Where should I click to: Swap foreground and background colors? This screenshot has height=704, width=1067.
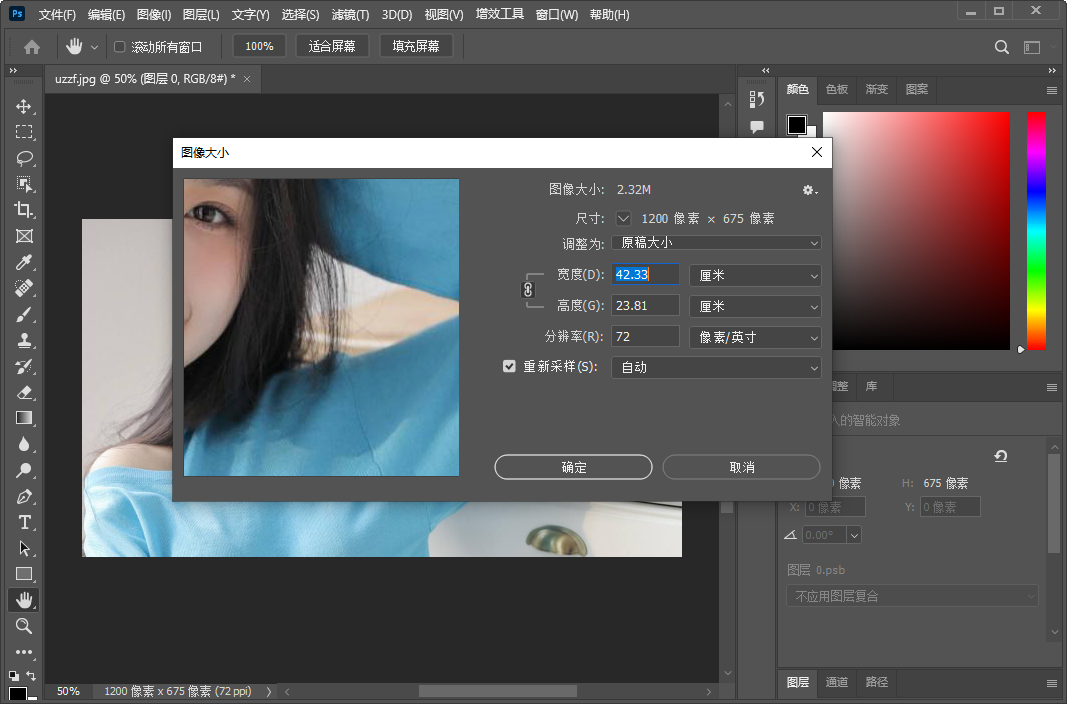[31, 675]
